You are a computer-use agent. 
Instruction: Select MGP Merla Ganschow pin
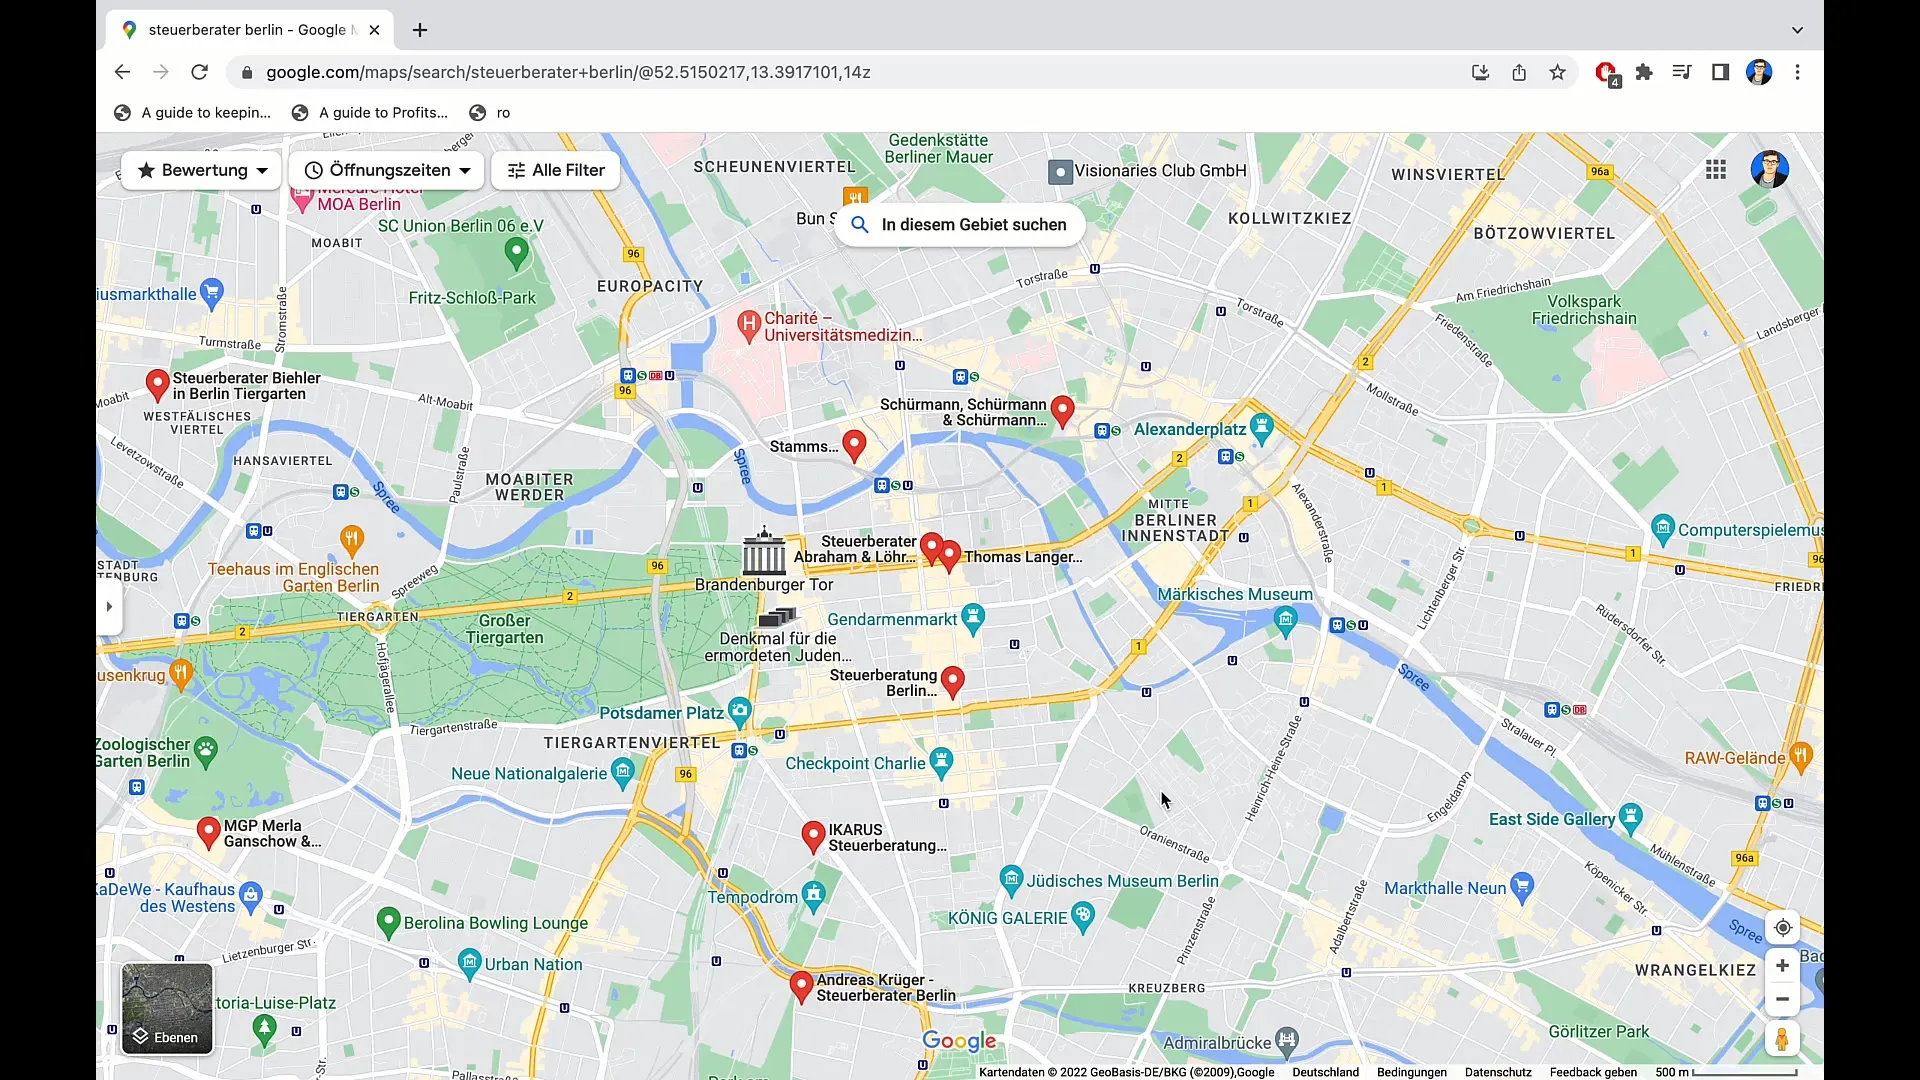(208, 833)
